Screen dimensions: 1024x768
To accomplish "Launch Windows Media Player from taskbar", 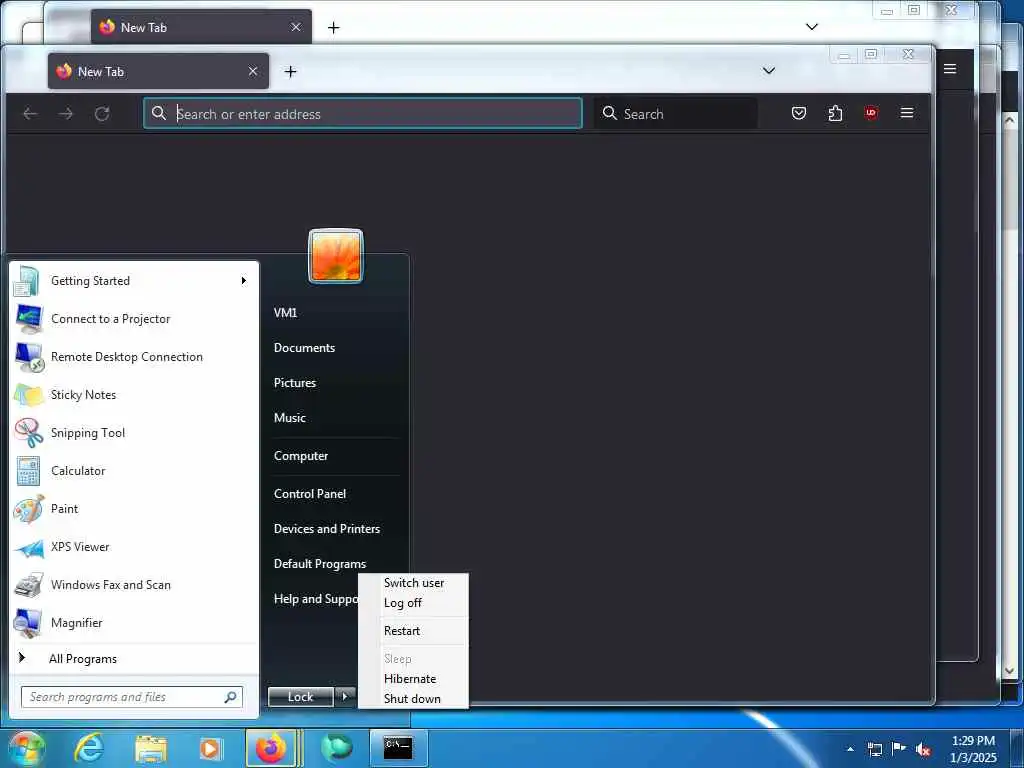I will click(210, 748).
